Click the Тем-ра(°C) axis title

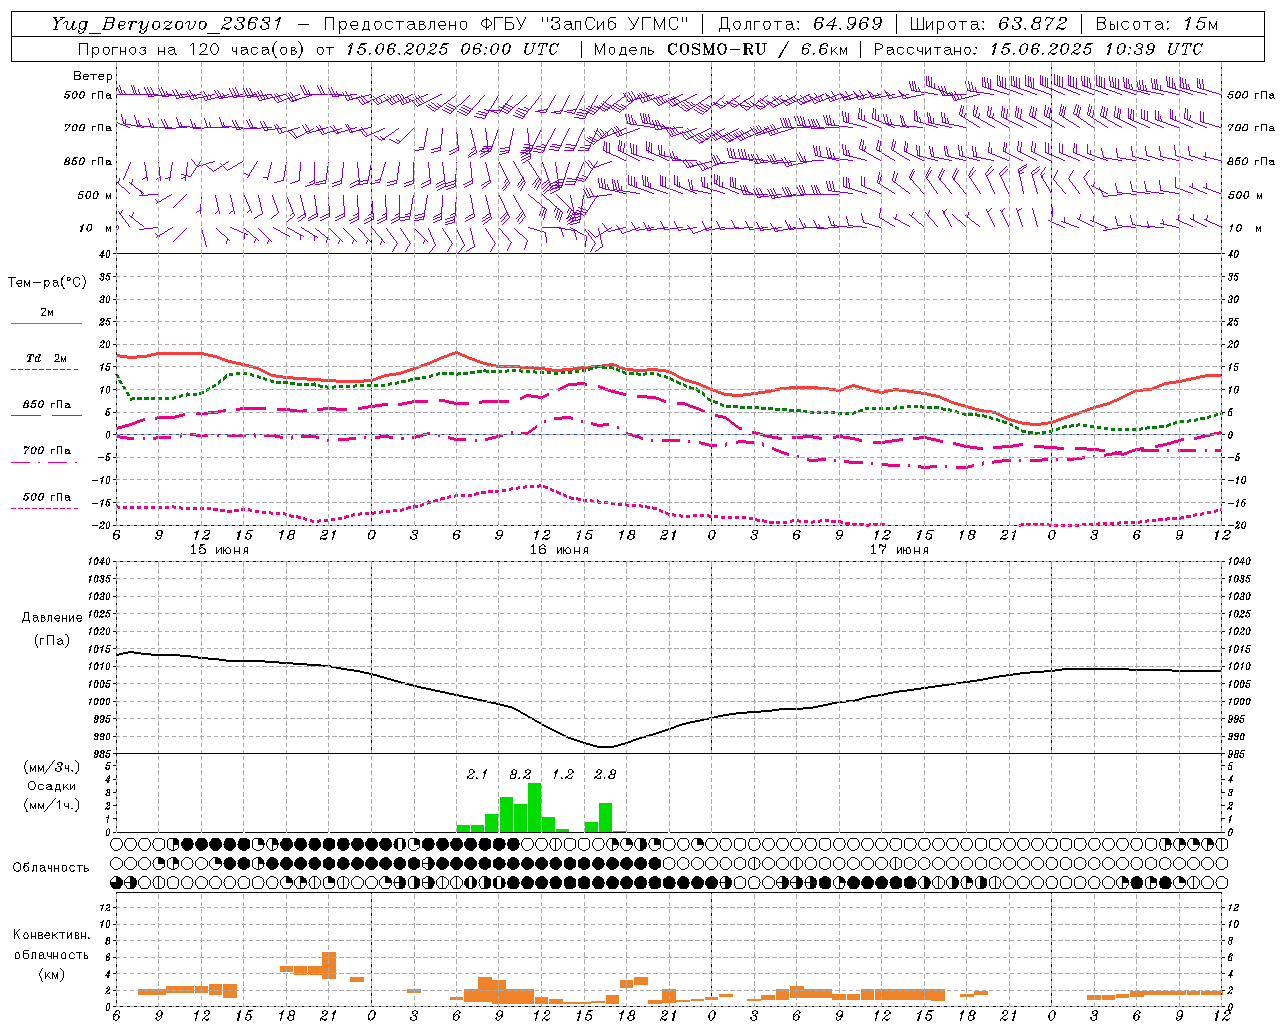click(x=47, y=283)
